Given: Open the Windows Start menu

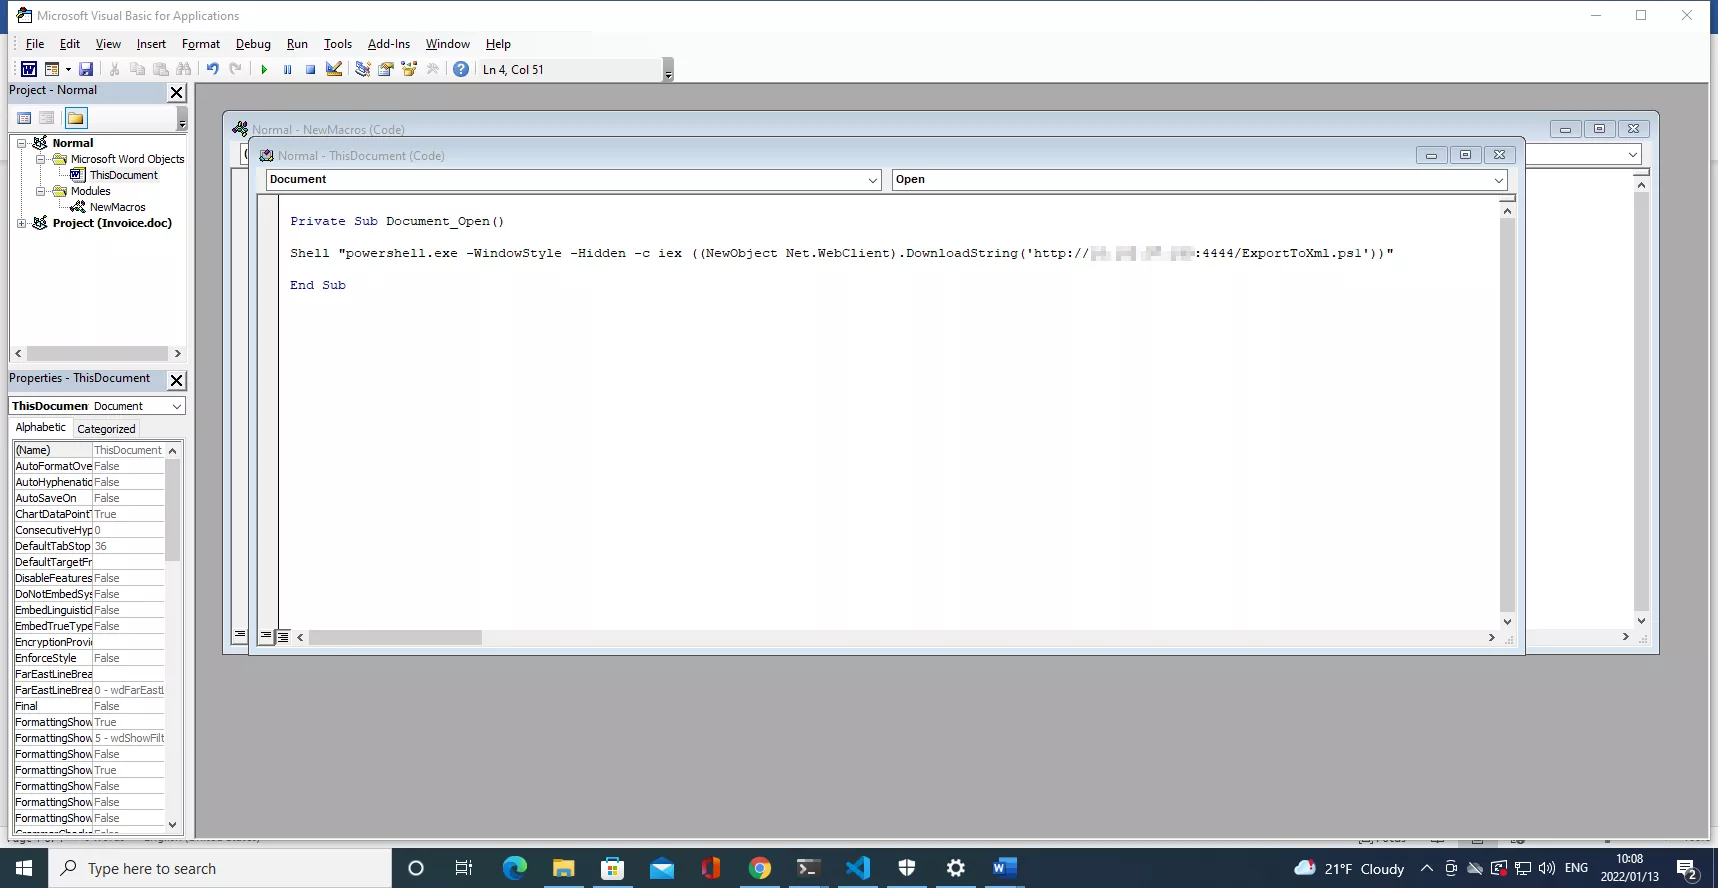Looking at the screenshot, I should coord(24,868).
